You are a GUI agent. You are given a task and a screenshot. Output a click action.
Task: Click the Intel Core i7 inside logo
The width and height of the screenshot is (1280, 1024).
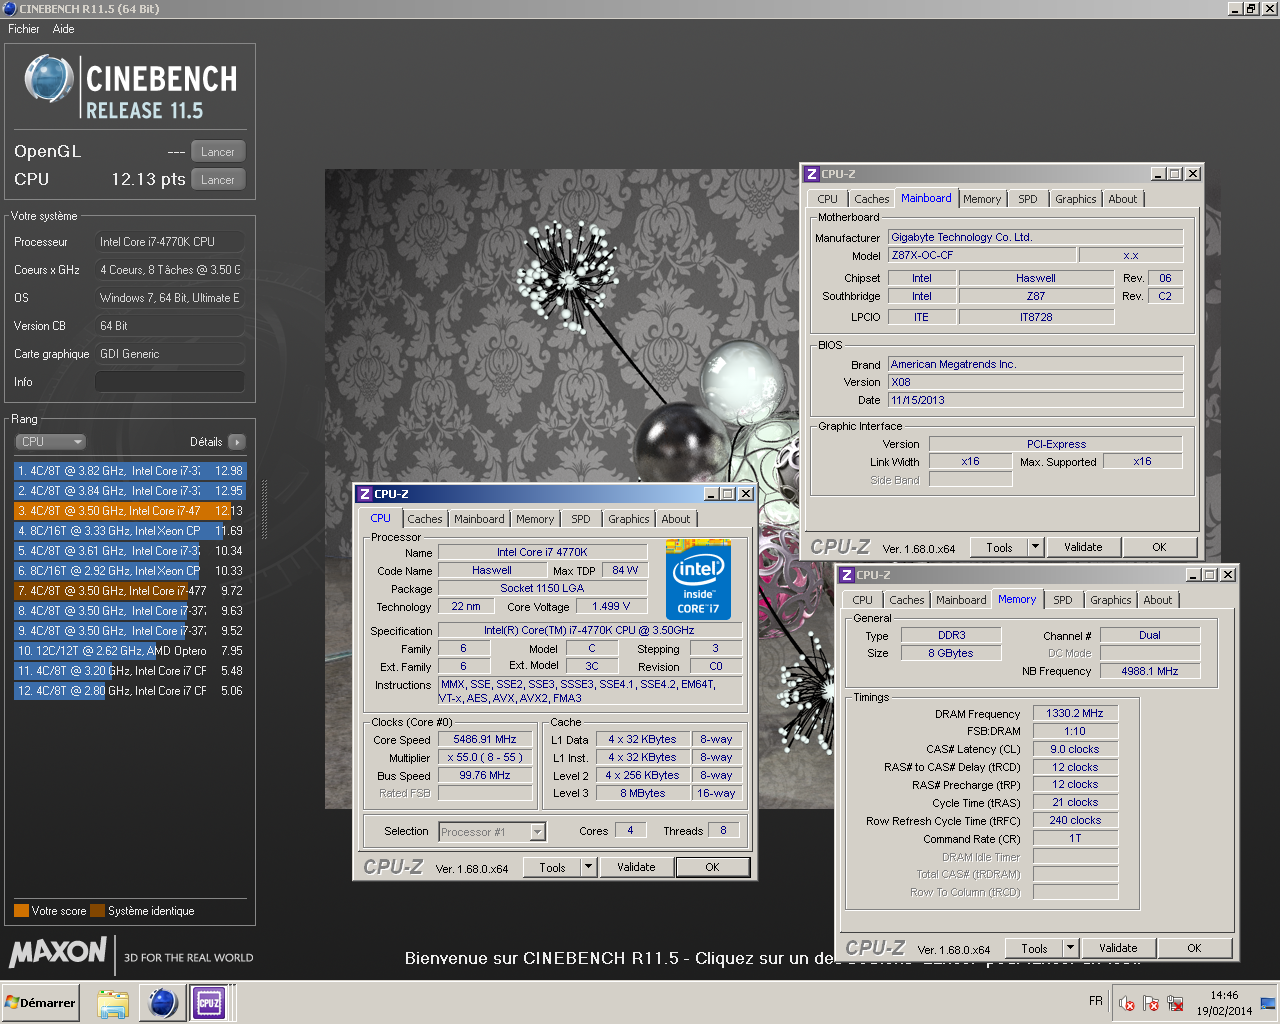coord(698,581)
